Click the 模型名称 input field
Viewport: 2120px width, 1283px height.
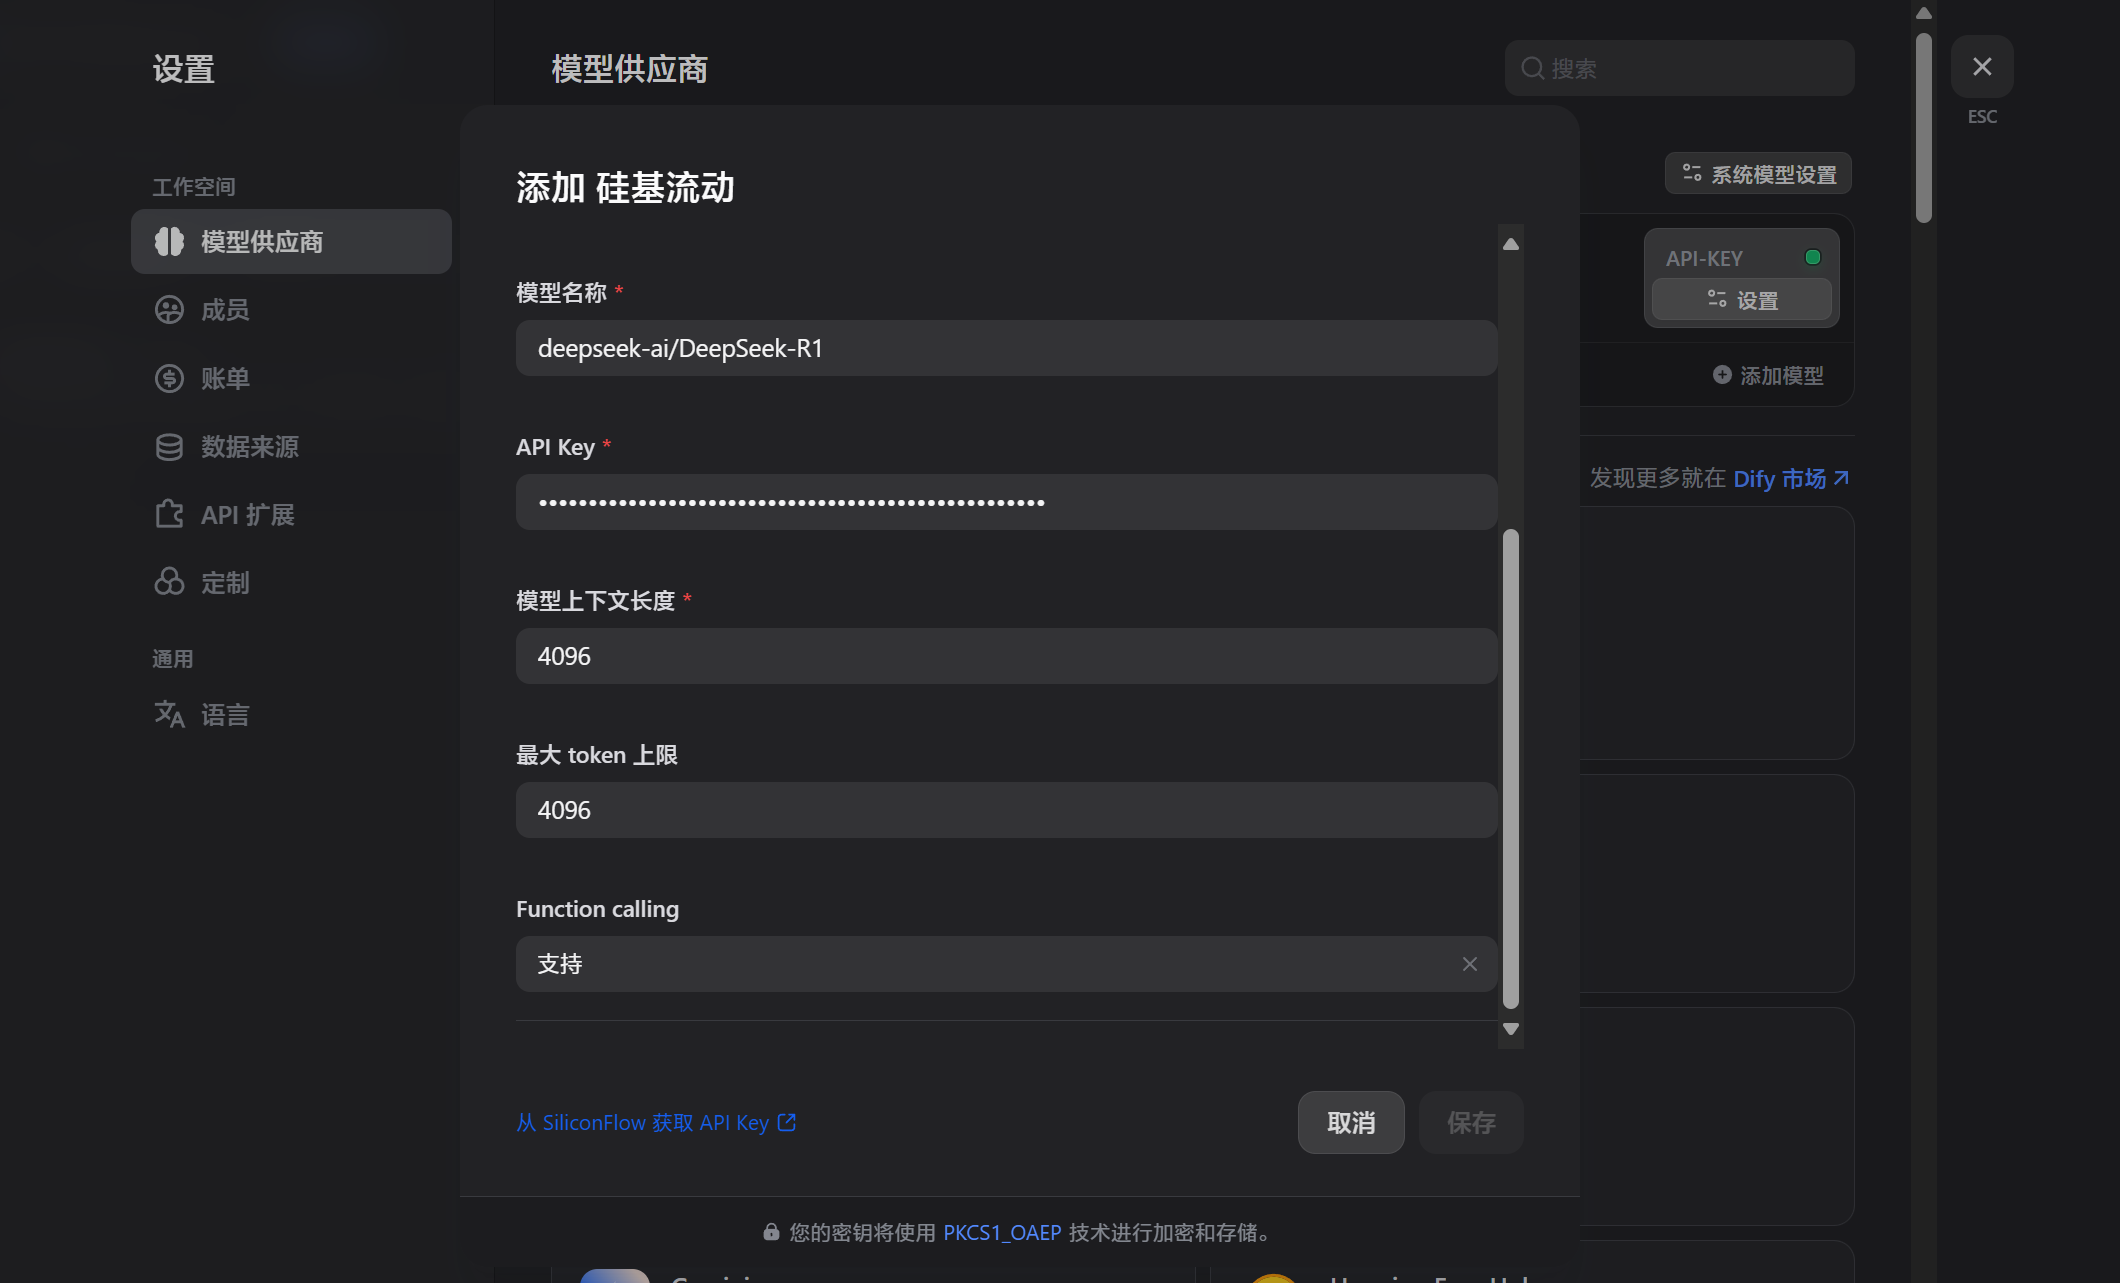point(1005,348)
